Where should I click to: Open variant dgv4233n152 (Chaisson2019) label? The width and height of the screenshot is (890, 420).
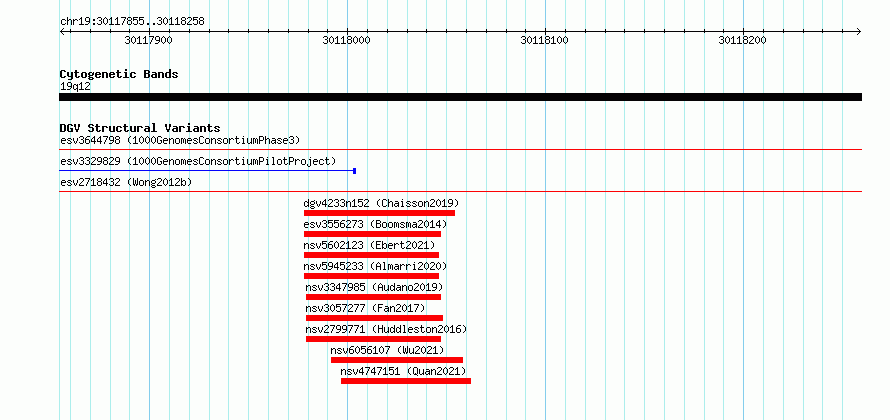click(x=381, y=203)
